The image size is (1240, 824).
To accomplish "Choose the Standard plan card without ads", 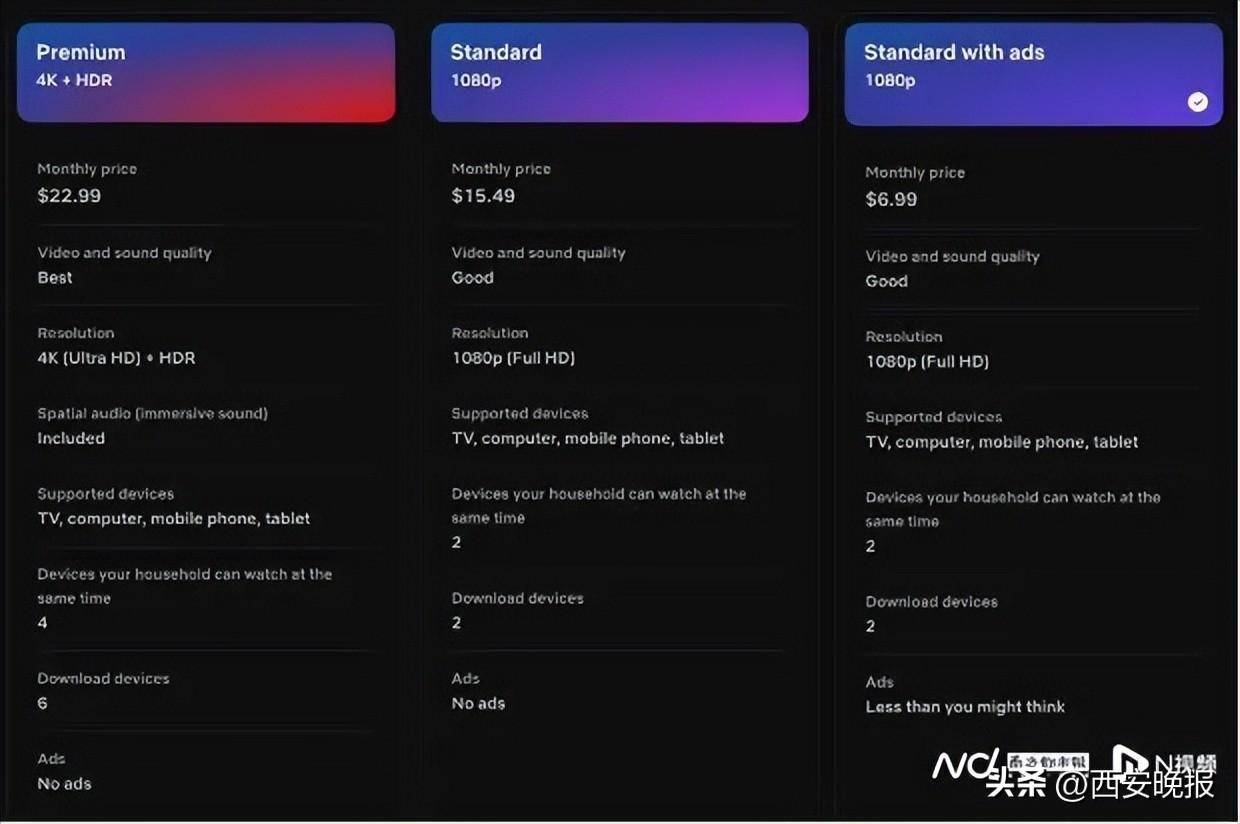I will (619, 73).
